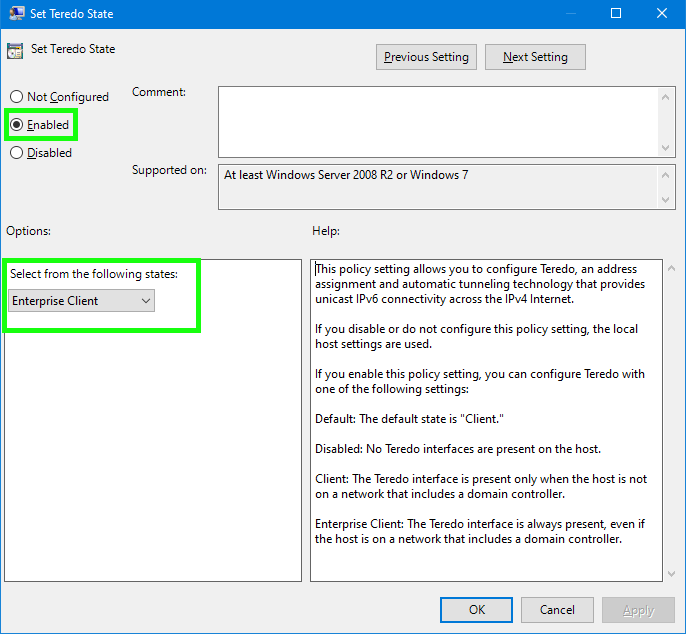Viewport: 686px width, 634px height.
Task: Click the Comment box scroll-up arrow
Action: point(667,97)
